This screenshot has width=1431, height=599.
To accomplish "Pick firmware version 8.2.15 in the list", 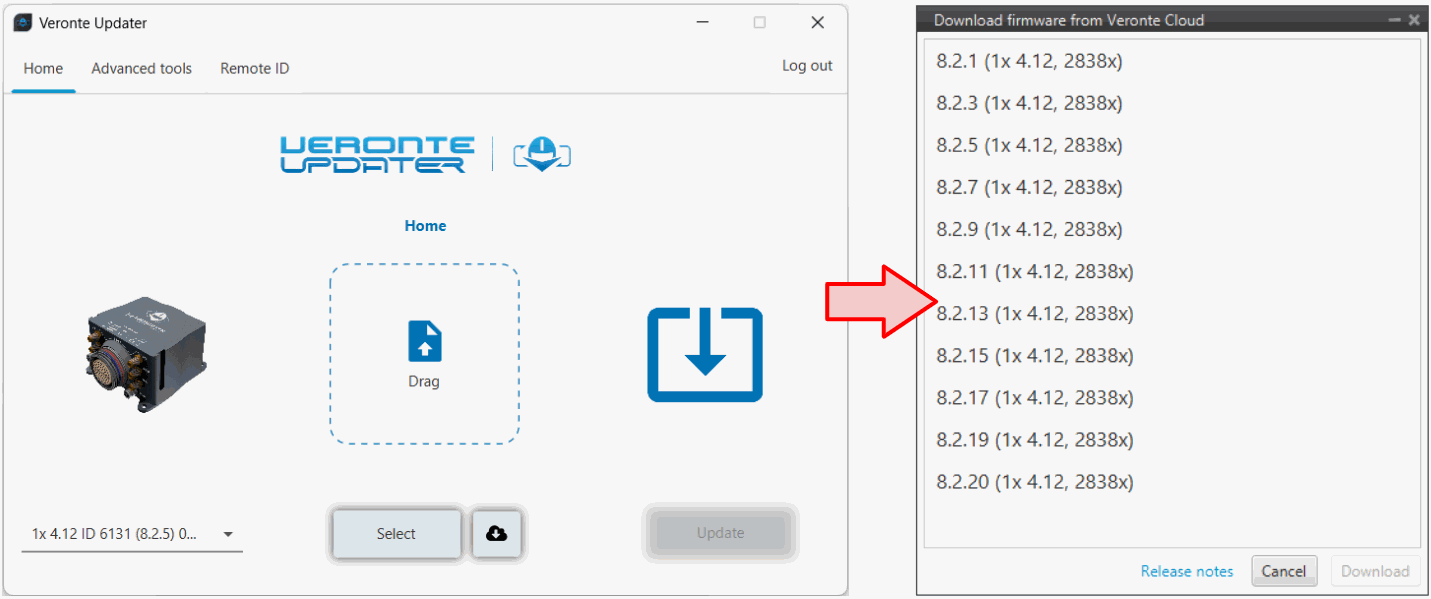I will 1034,356.
